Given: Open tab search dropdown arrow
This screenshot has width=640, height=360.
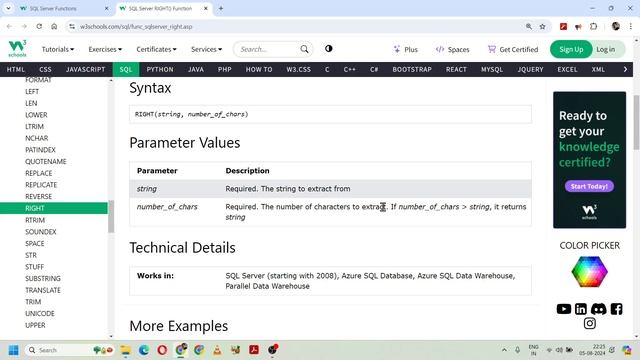Looking at the screenshot, I should (x=8, y=8).
